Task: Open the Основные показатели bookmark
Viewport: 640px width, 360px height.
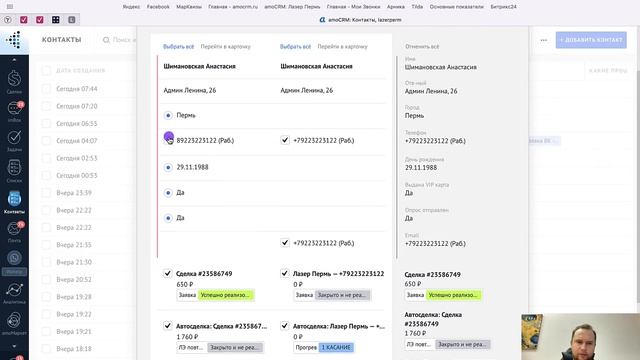Action: (456, 7)
